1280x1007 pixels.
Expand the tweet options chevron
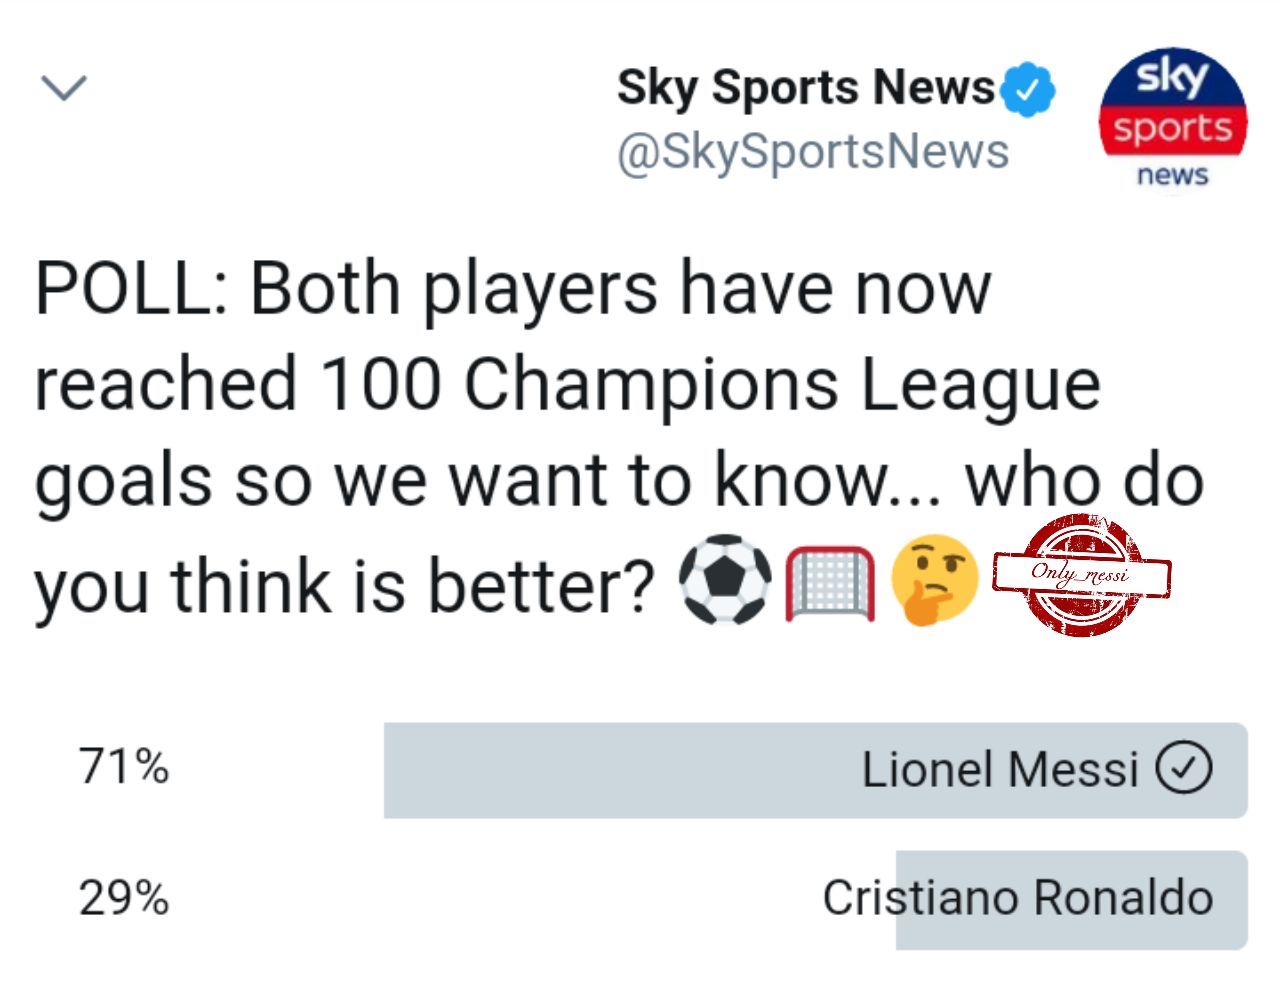point(65,88)
